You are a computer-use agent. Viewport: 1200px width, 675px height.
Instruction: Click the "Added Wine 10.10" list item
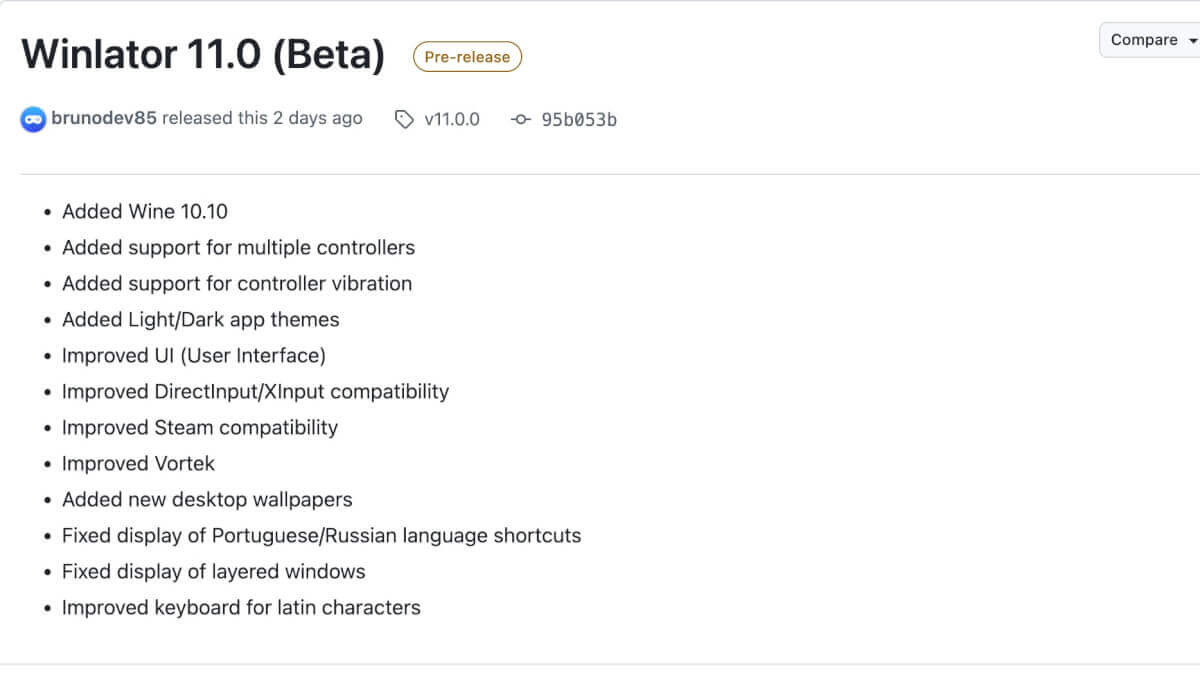(x=145, y=211)
